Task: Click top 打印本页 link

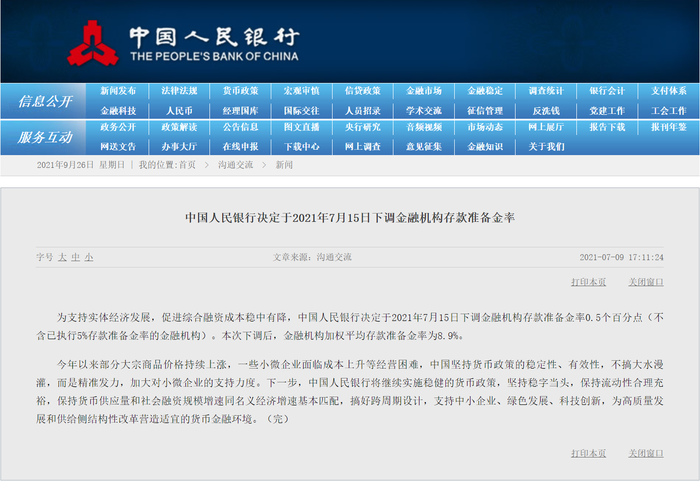Action: tap(588, 282)
